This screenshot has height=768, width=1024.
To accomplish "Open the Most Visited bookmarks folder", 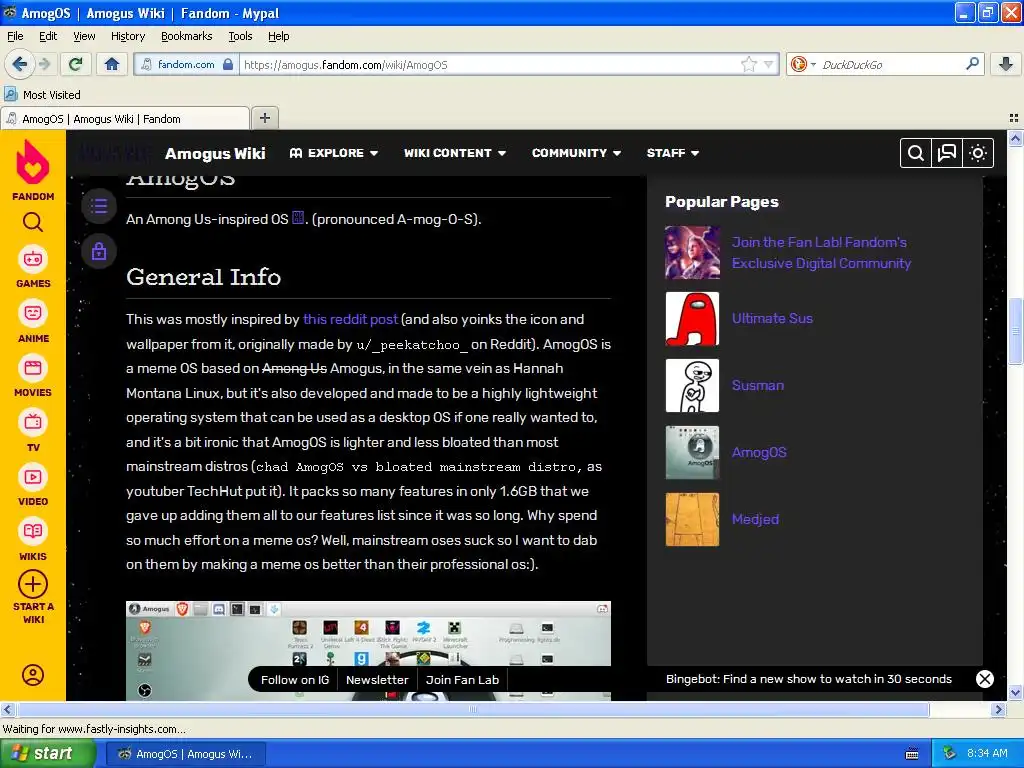I will 43,95.
